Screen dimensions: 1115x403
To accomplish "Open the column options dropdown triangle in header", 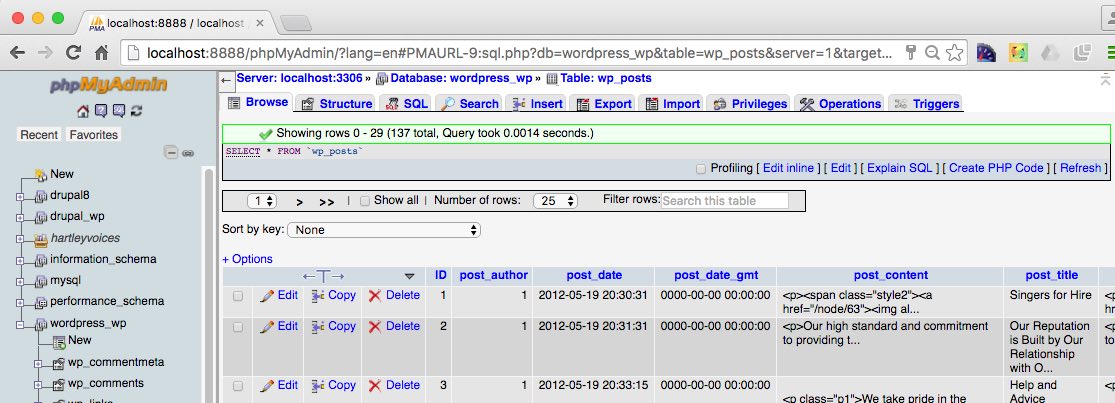I will pos(409,276).
